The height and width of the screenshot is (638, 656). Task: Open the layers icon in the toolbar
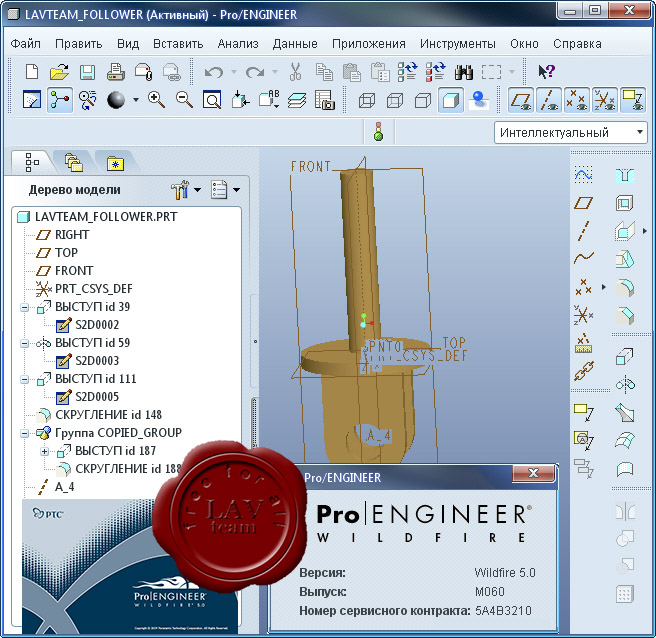pos(297,100)
